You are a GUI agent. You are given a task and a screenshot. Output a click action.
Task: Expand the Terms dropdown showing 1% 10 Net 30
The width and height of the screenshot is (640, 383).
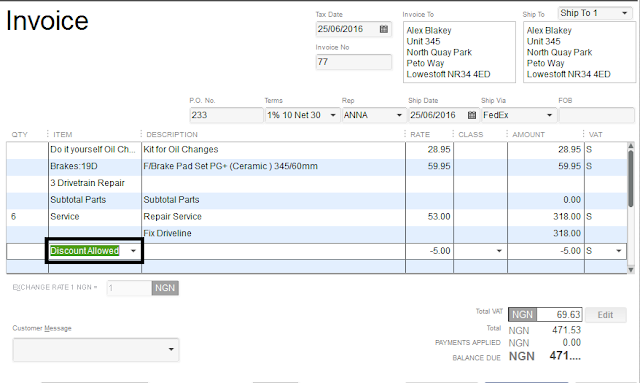(x=333, y=115)
